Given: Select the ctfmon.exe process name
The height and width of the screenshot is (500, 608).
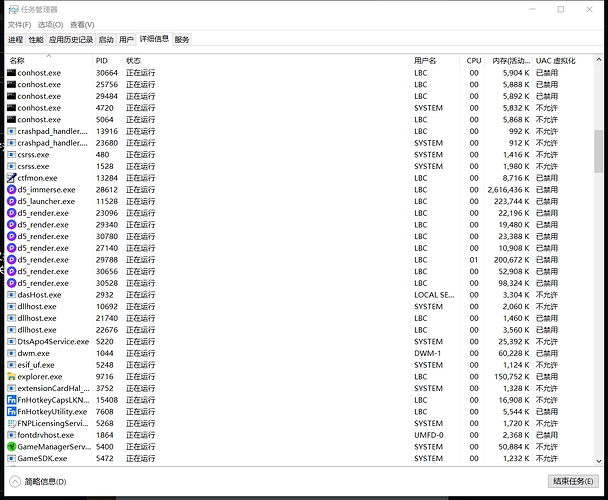Looking at the screenshot, I should [x=37, y=178].
